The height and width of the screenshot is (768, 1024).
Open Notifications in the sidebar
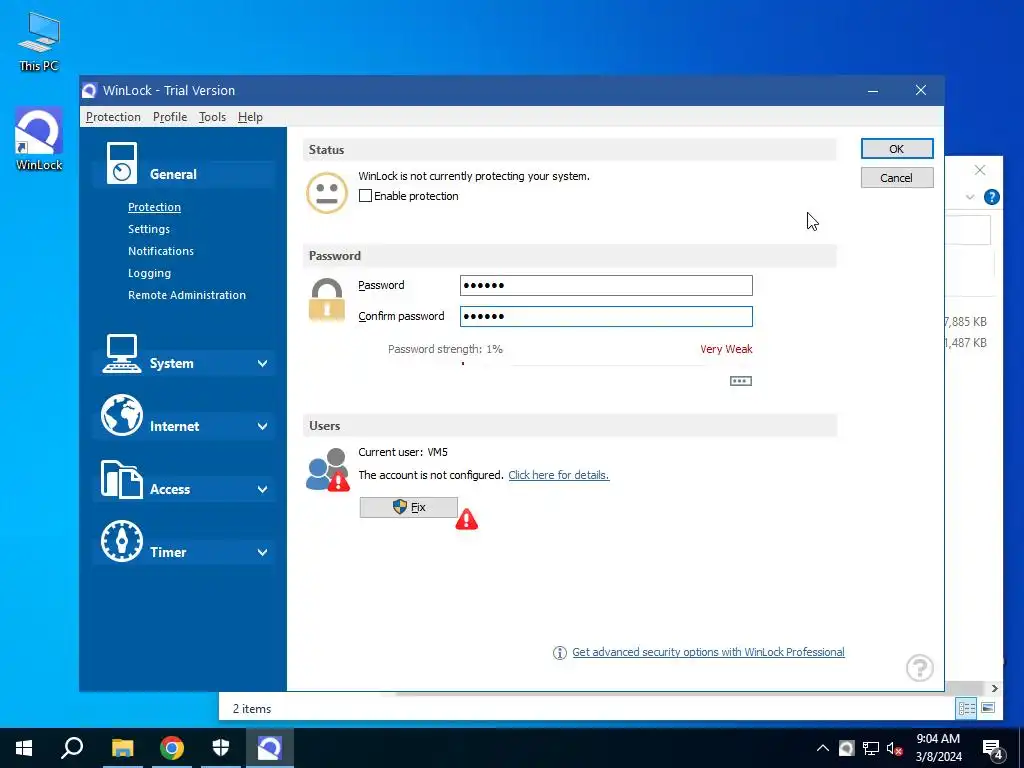point(161,251)
